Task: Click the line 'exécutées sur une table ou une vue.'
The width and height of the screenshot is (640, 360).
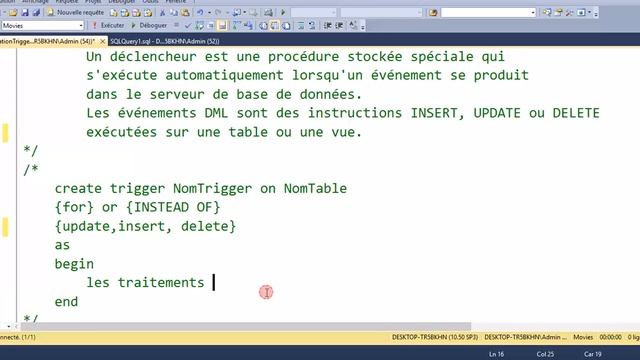Action: 224,132
